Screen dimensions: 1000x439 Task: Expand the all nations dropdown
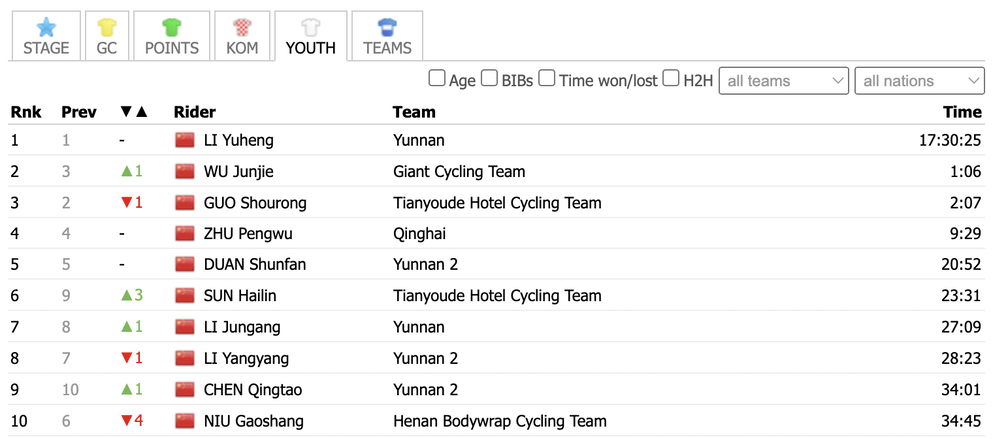tap(920, 81)
